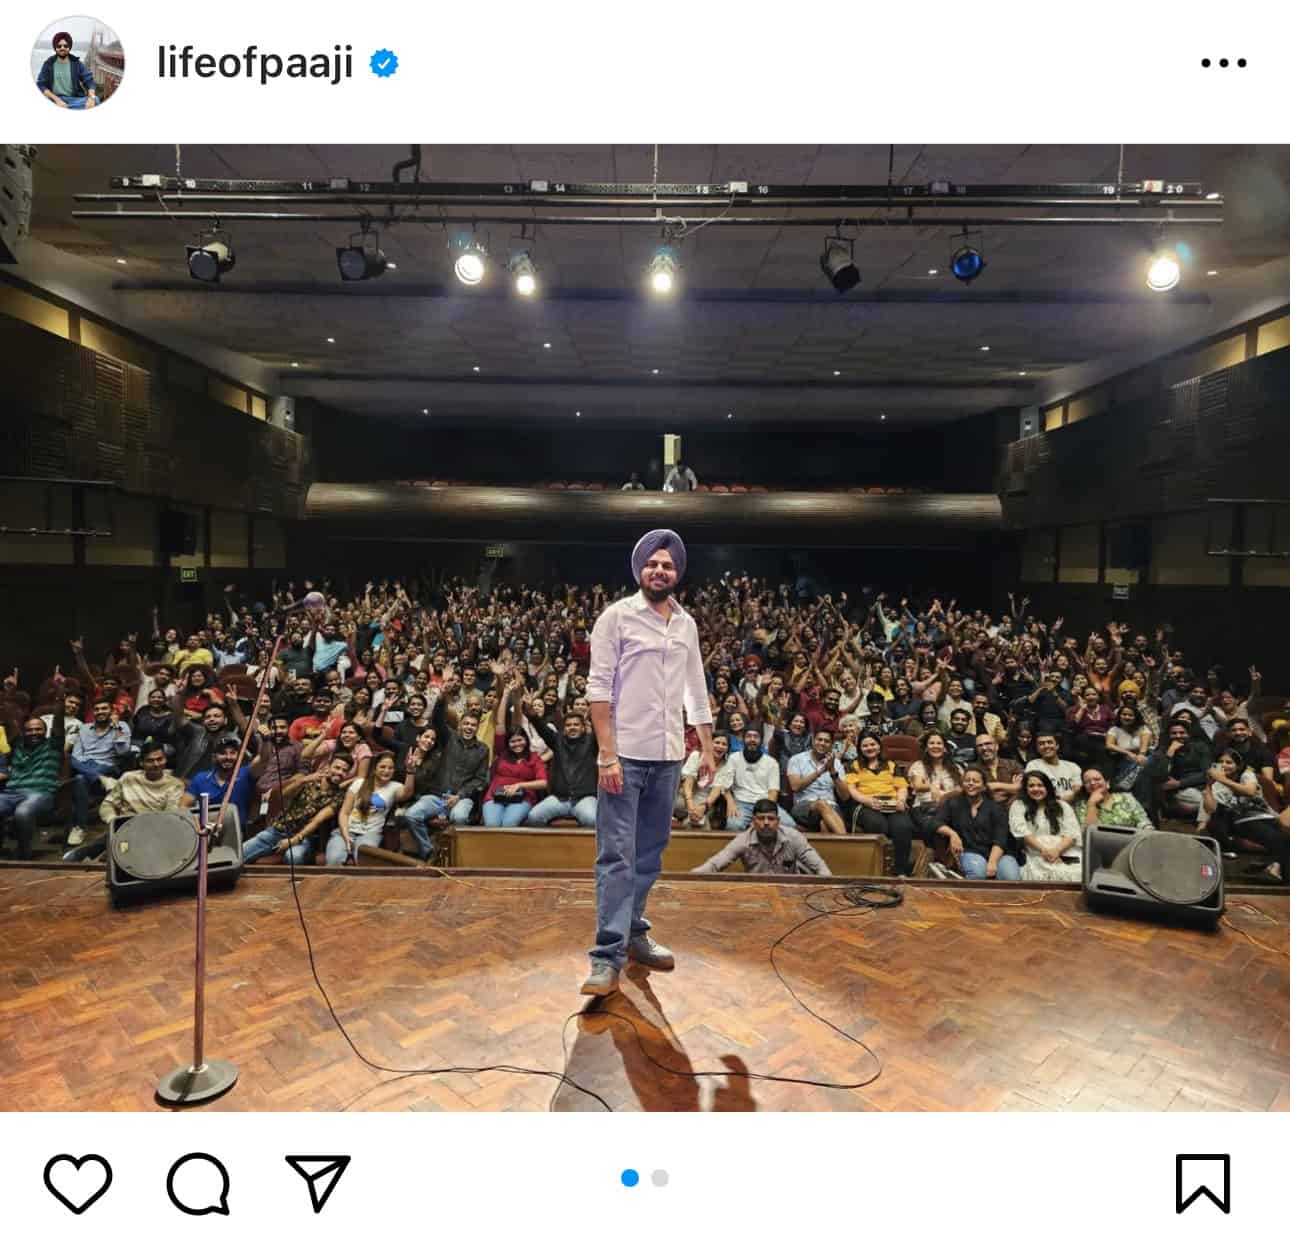
Task: Click the people on the rear balcony
Action: click(x=662, y=479)
